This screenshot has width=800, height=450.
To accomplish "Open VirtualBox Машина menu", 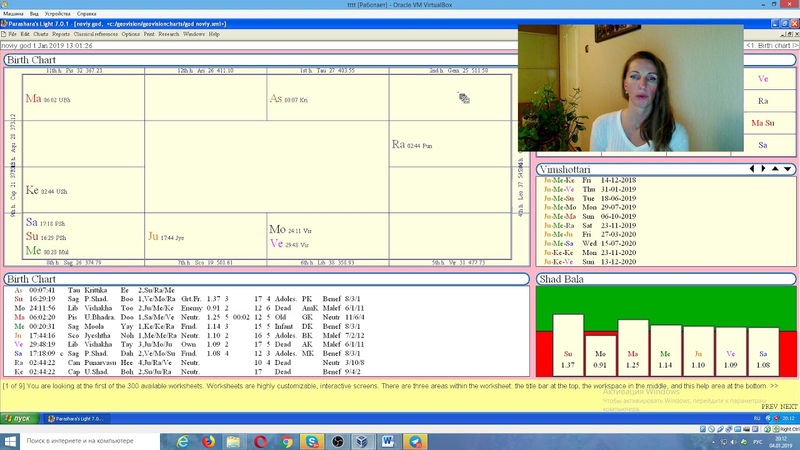I will (13, 14).
